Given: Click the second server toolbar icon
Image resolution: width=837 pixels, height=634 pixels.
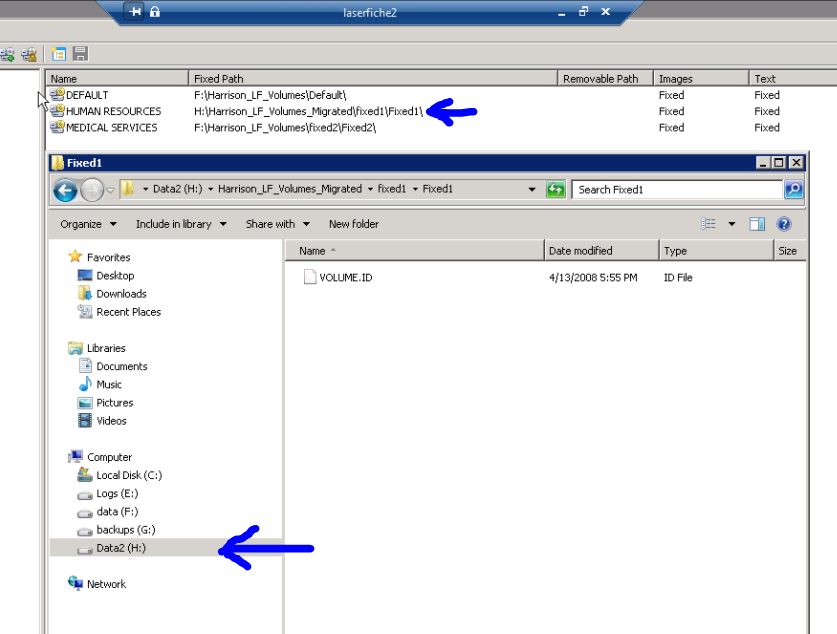Looking at the screenshot, I should 29,54.
